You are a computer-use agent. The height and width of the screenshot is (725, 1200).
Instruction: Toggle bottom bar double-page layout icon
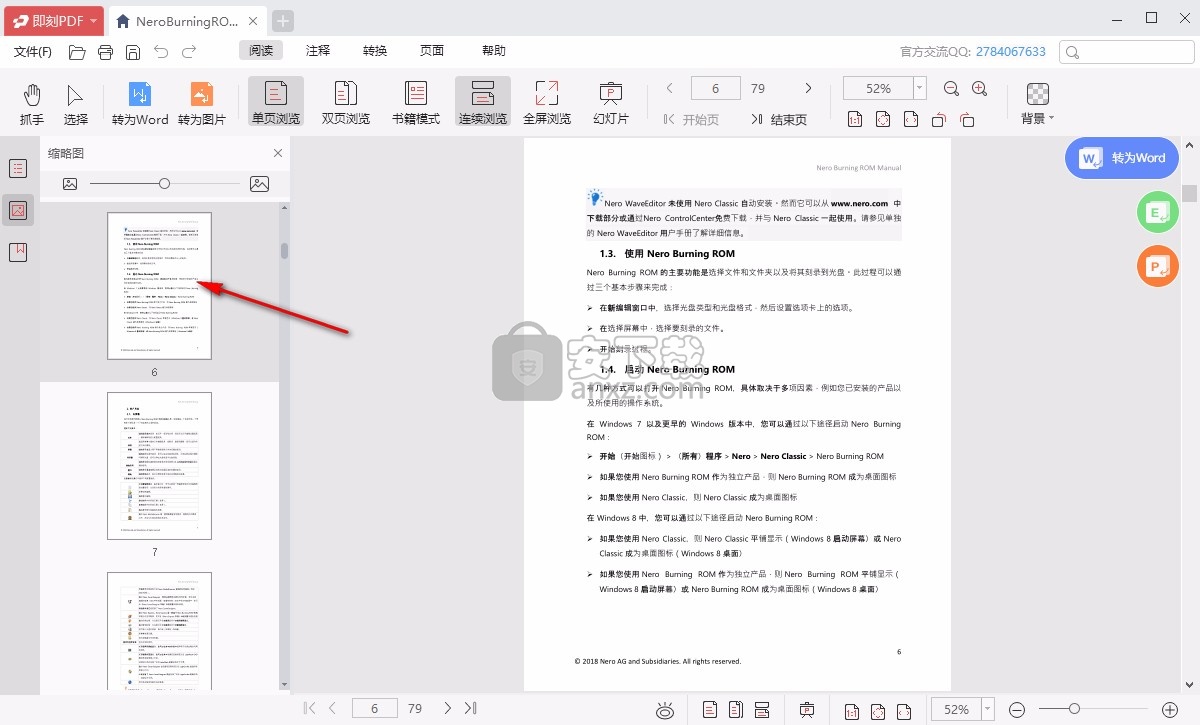[736, 710]
